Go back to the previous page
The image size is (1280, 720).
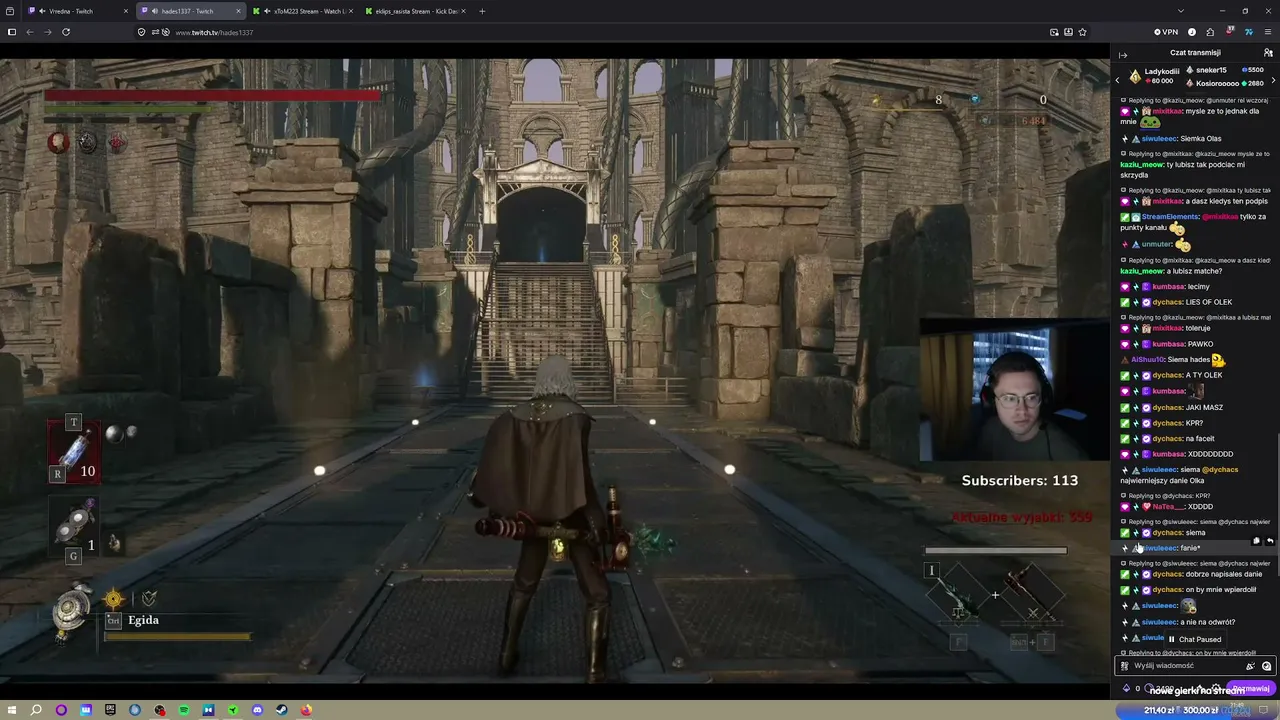coord(29,32)
